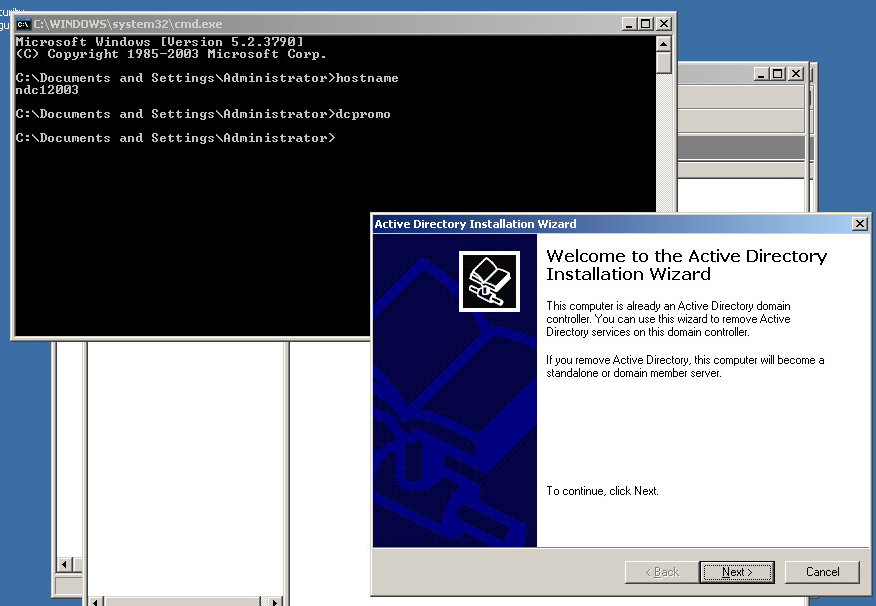Click 'To continue, click Next.' text
Screen dimensions: 876x606
click(602, 491)
